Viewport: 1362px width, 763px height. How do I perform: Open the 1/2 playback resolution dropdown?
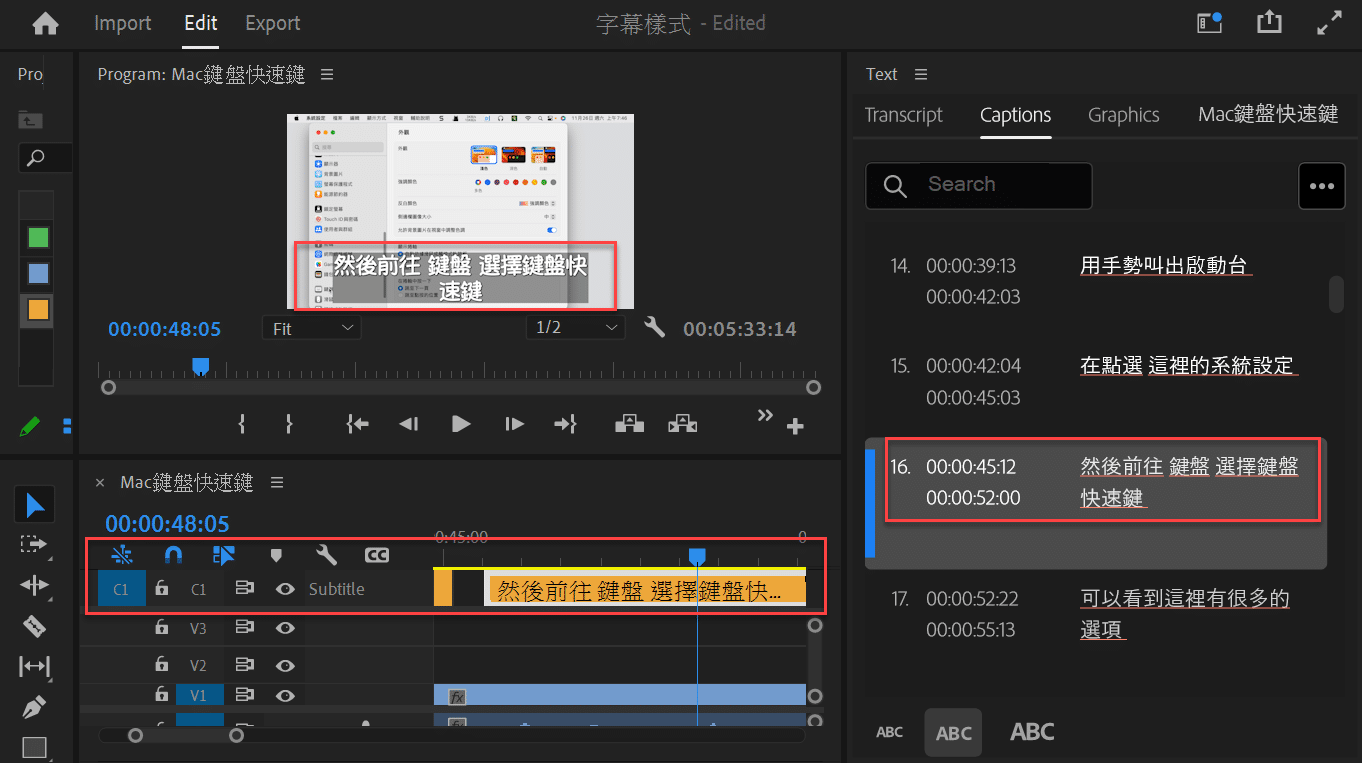pyautogui.click(x=576, y=328)
